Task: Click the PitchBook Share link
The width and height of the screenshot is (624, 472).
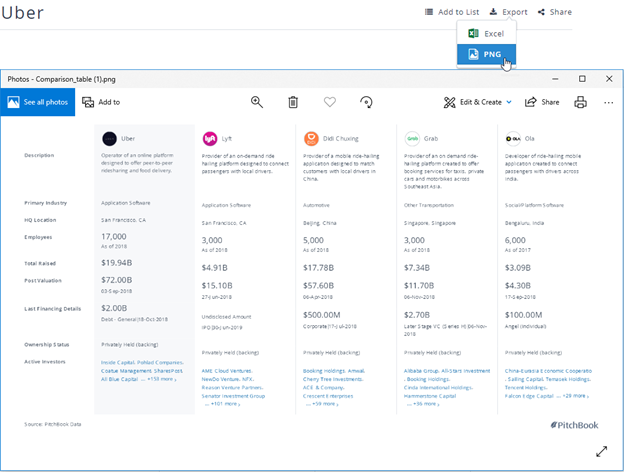Action: (x=555, y=12)
